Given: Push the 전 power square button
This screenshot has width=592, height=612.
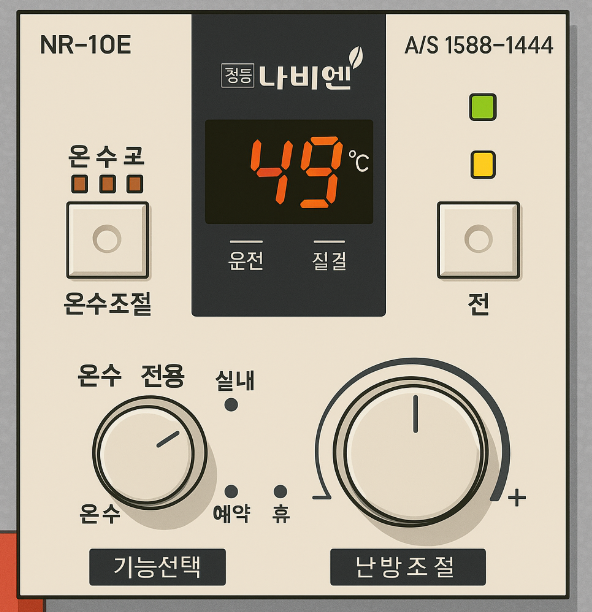Looking at the screenshot, I should [478, 240].
